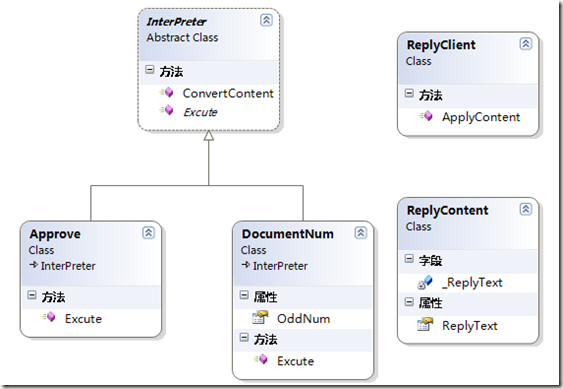Click the ApplyContent method icon
Image resolution: width=563 pixels, height=389 pixels.
[425, 116]
